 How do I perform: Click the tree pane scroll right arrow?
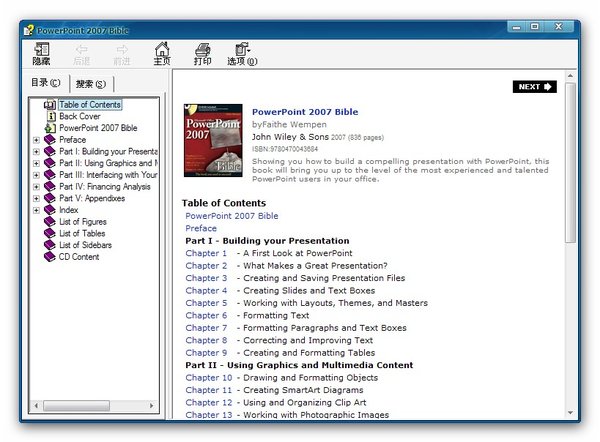152,406
